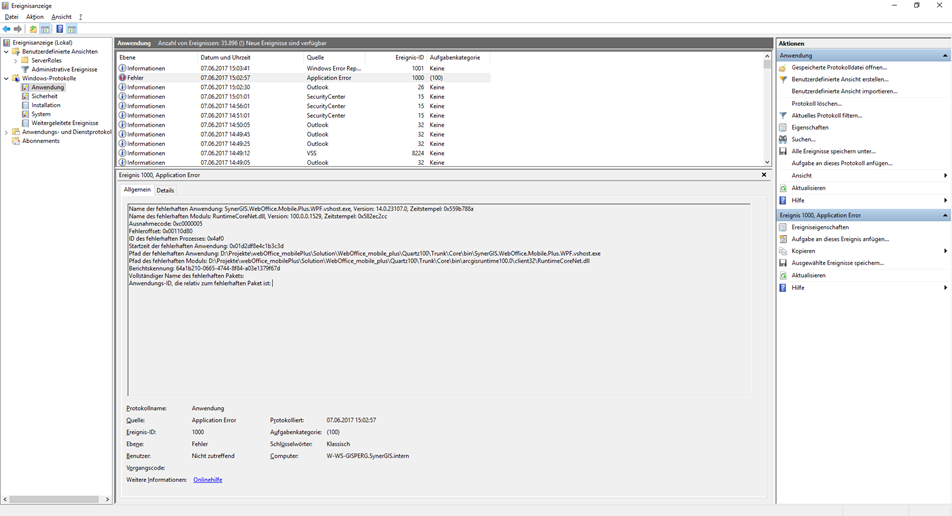Select the Anwendung log in tree
Image resolution: width=952 pixels, height=516 pixels.
coord(47,87)
